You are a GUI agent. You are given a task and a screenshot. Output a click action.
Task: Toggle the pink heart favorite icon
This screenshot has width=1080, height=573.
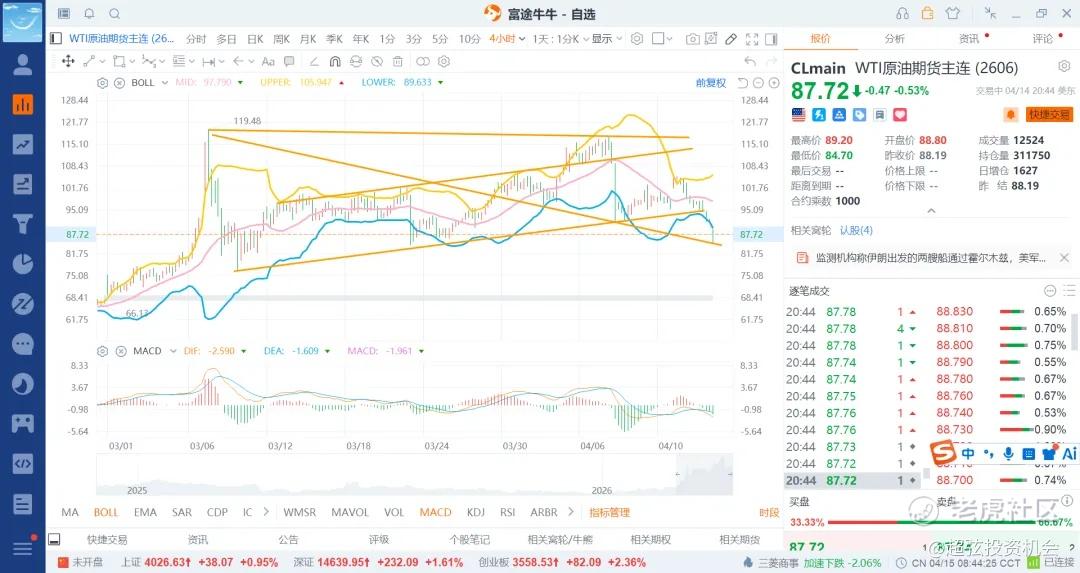(x=900, y=114)
